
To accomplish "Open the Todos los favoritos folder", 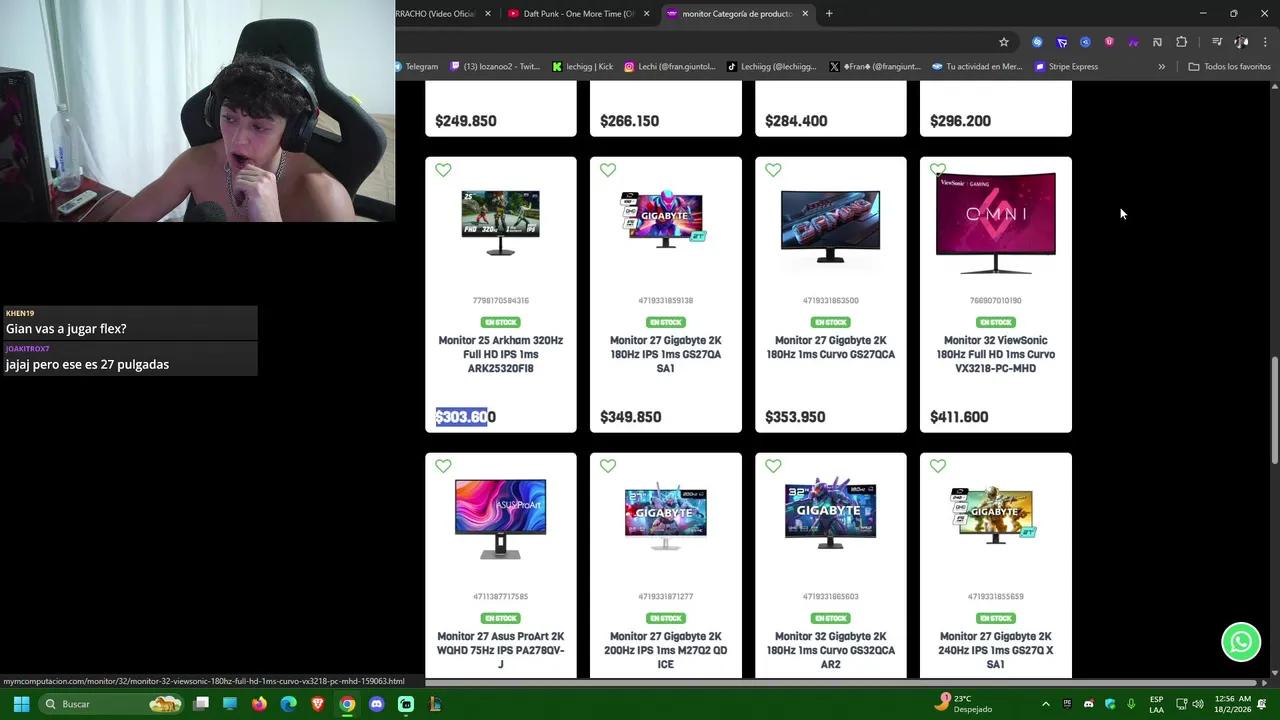I will 1229,67.
